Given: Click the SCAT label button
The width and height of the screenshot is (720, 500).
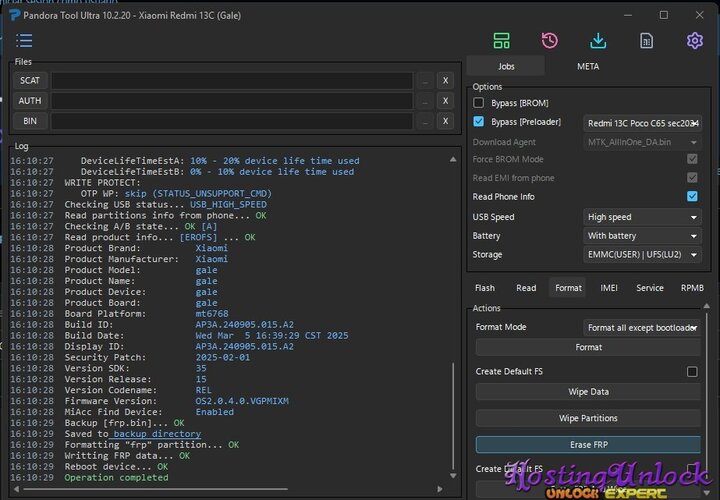Looking at the screenshot, I should point(30,81).
